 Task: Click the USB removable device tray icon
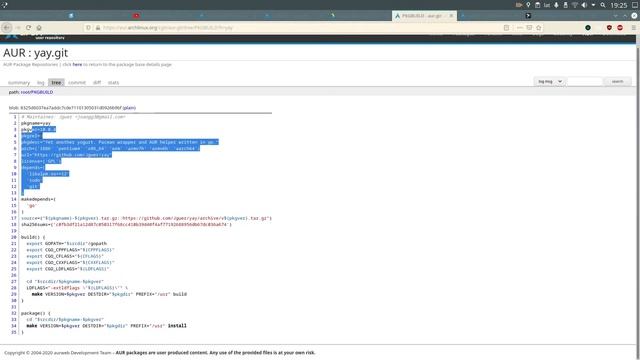pos(565,5)
